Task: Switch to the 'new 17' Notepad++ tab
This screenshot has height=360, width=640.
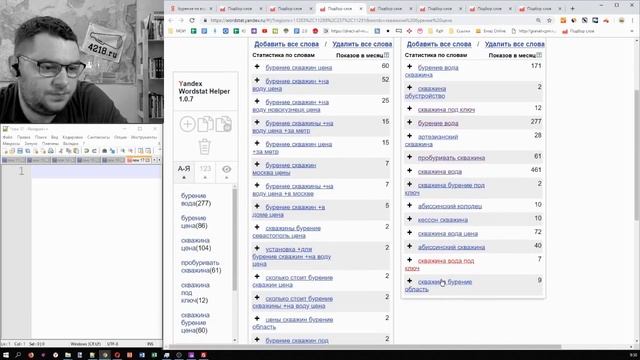Action: pyautogui.click(x=138, y=160)
